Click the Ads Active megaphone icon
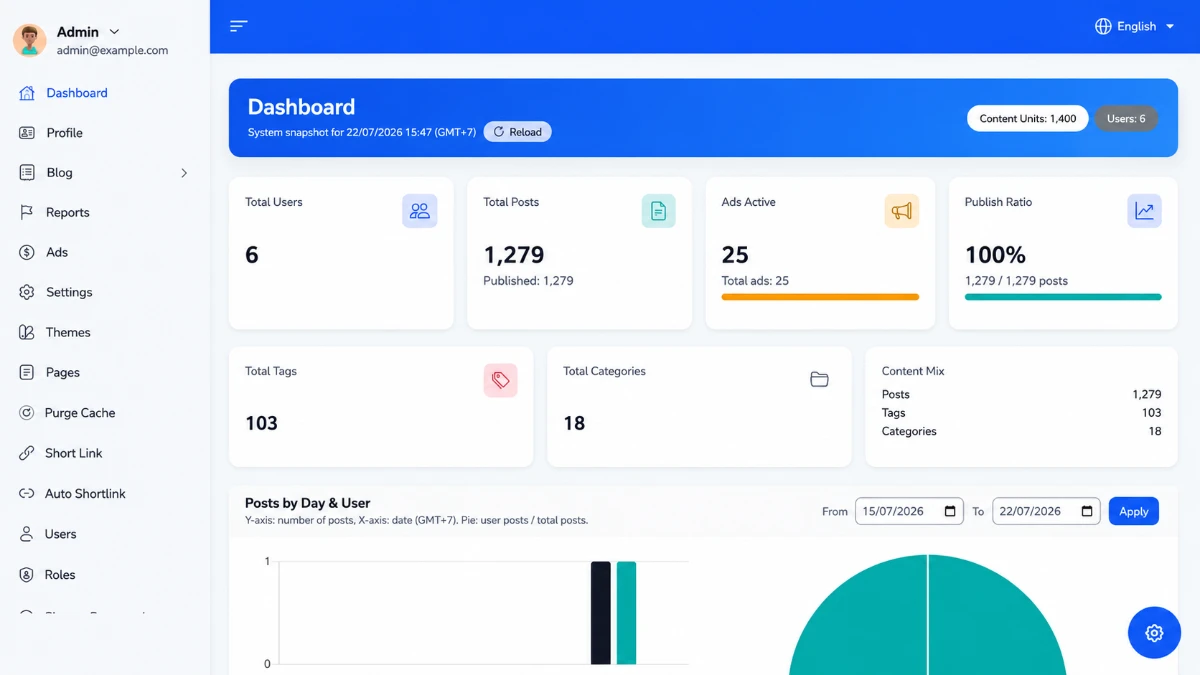This screenshot has width=1200, height=675. coord(902,211)
